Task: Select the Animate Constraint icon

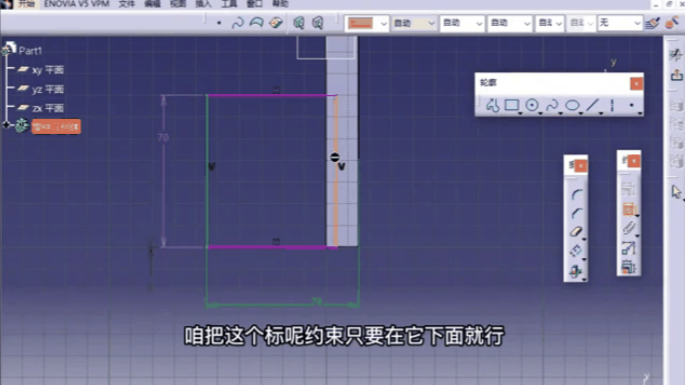Action: click(628, 248)
